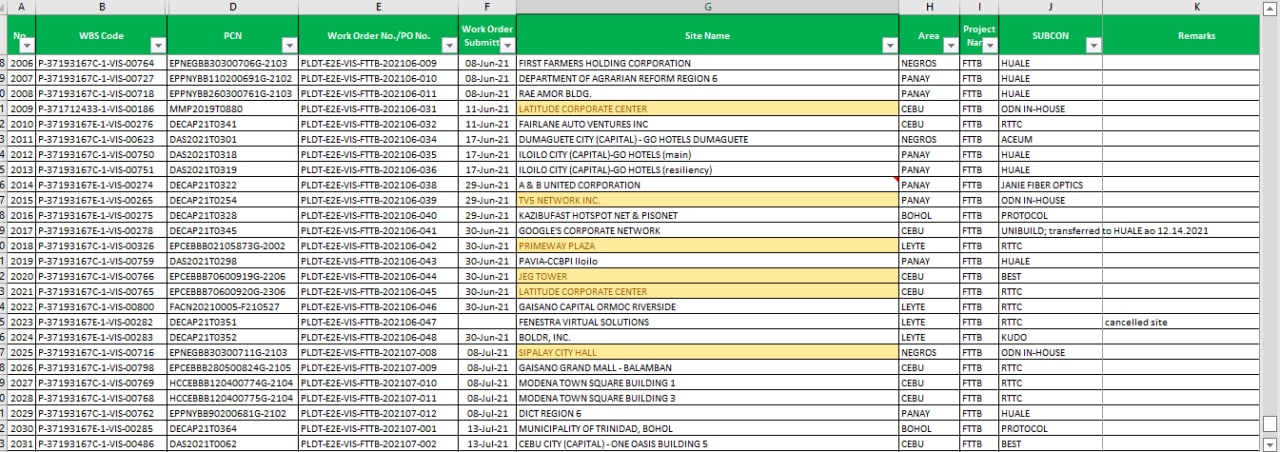The height and width of the screenshot is (452, 1280).
Task: Select column D header
Action: pyautogui.click(x=232, y=7)
